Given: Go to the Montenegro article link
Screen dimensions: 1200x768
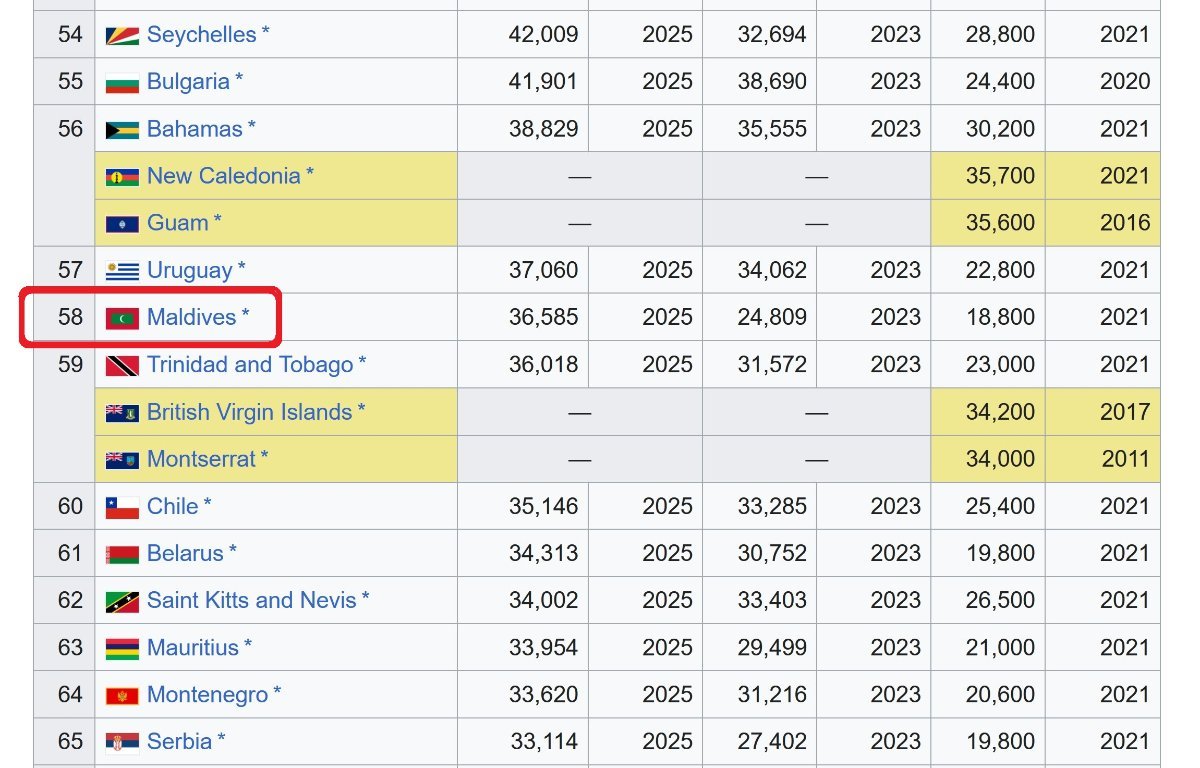Looking at the screenshot, I should pos(207,694).
